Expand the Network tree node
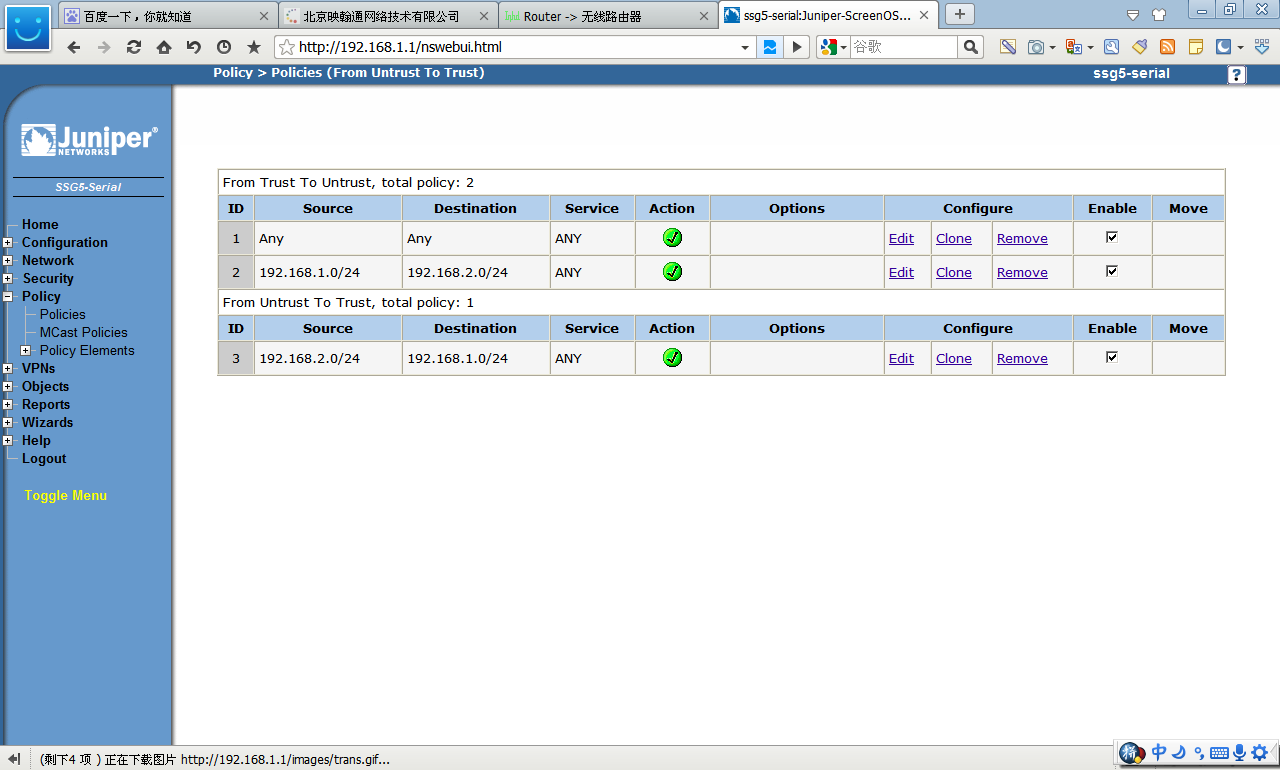Viewport: 1280px width, 770px height. 8,261
